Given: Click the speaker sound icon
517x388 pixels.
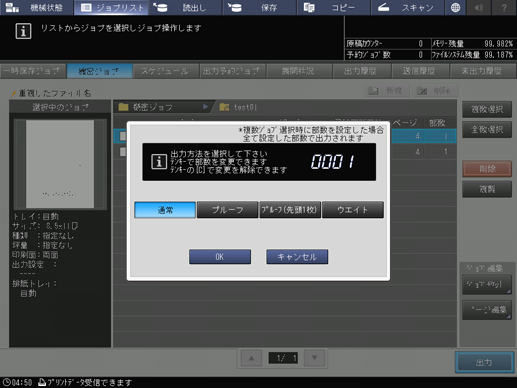Looking at the screenshot, I should 479,7.
